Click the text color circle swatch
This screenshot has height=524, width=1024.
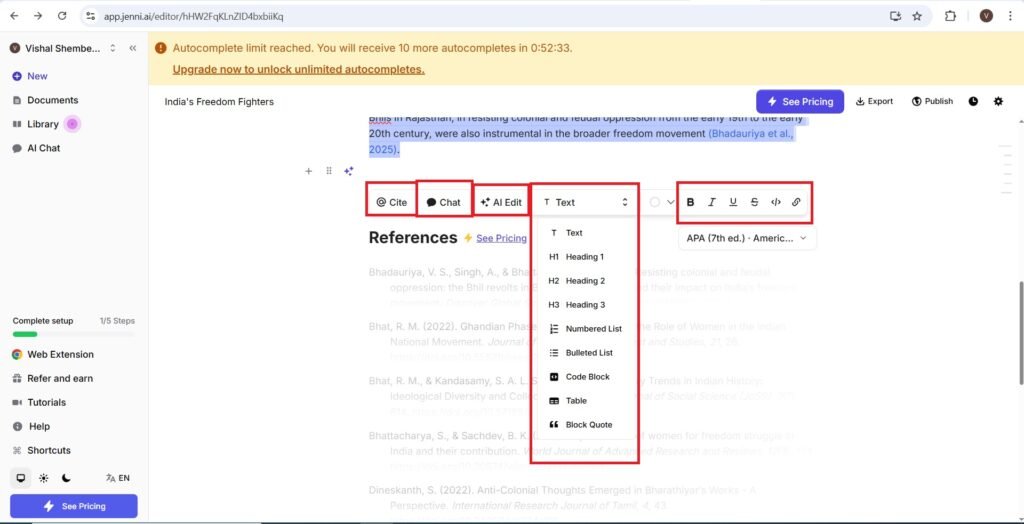tap(655, 202)
